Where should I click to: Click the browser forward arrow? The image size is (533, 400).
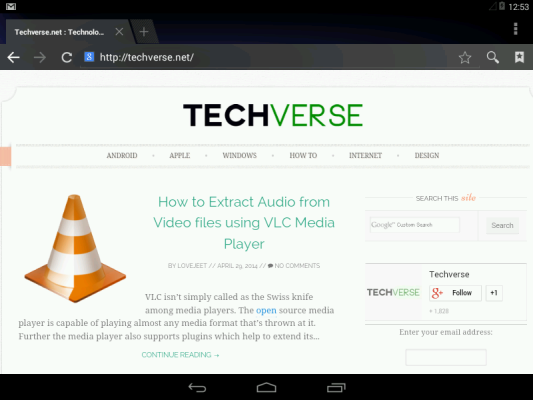[40, 57]
